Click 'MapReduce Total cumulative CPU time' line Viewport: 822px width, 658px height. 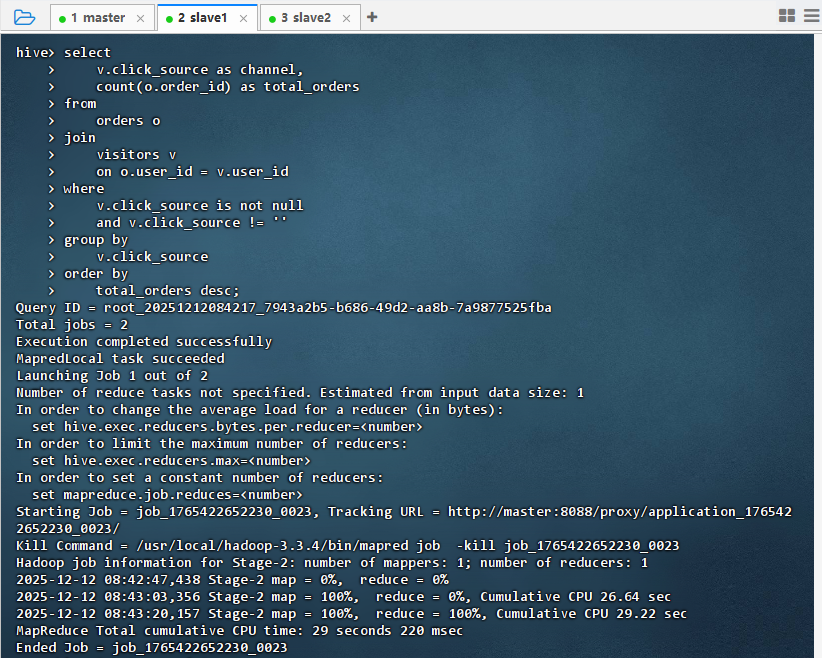(240, 631)
